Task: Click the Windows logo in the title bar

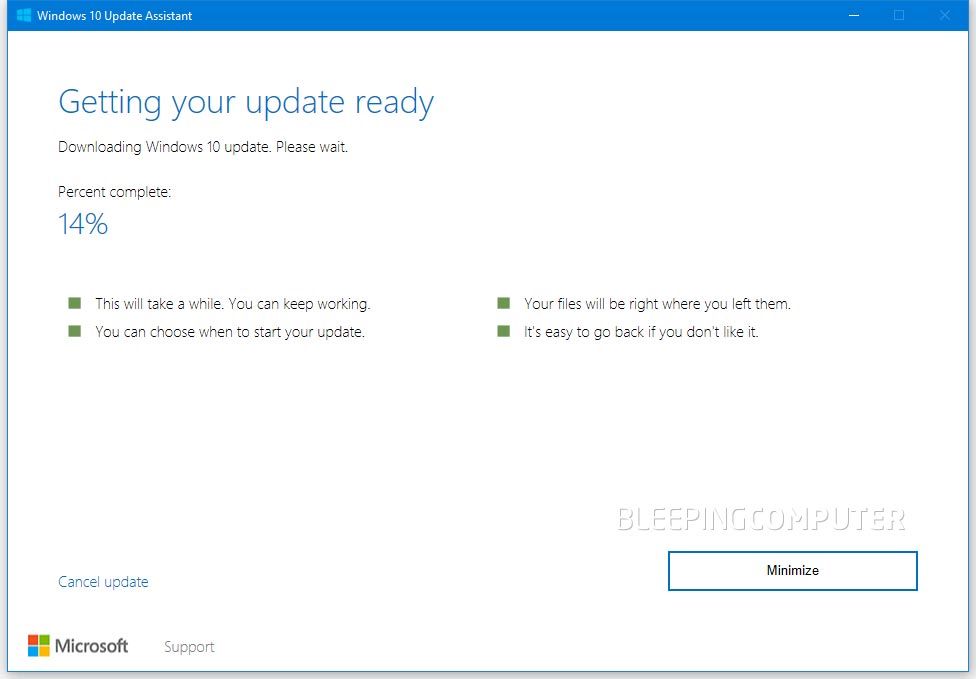Action: pos(24,15)
